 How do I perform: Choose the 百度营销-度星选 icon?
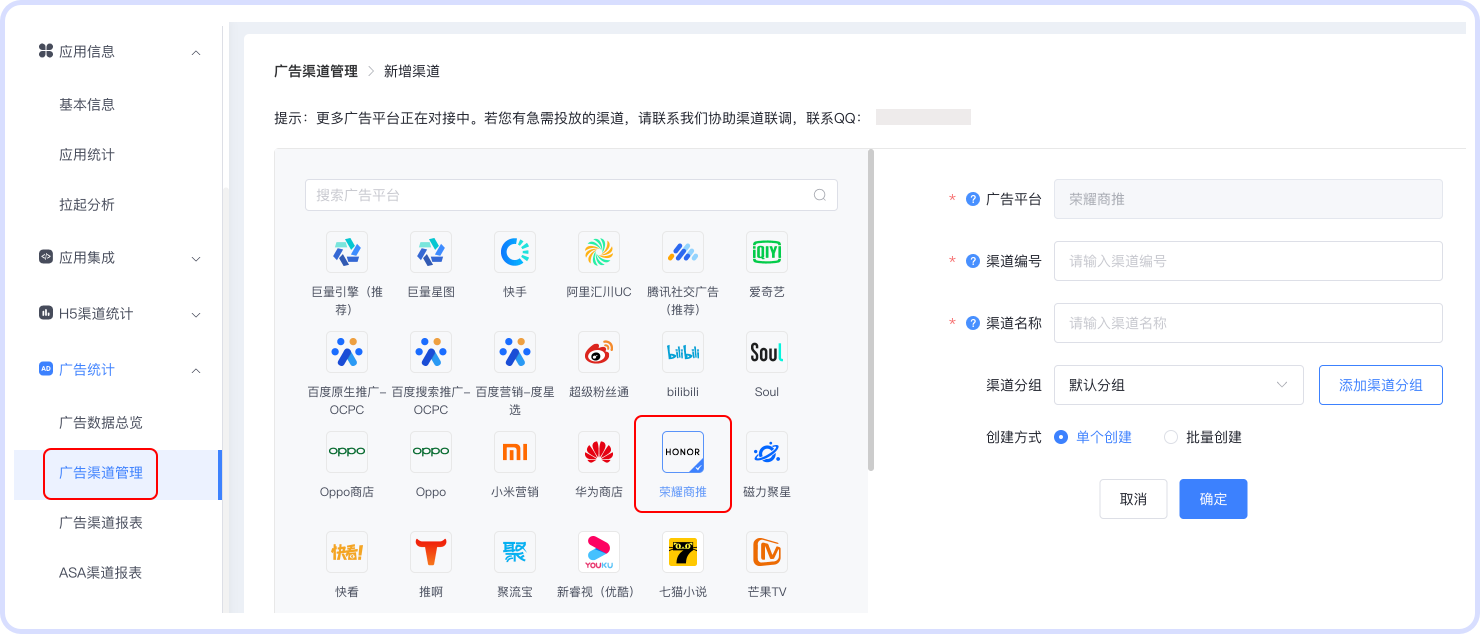pyautogui.click(x=515, y=352)
